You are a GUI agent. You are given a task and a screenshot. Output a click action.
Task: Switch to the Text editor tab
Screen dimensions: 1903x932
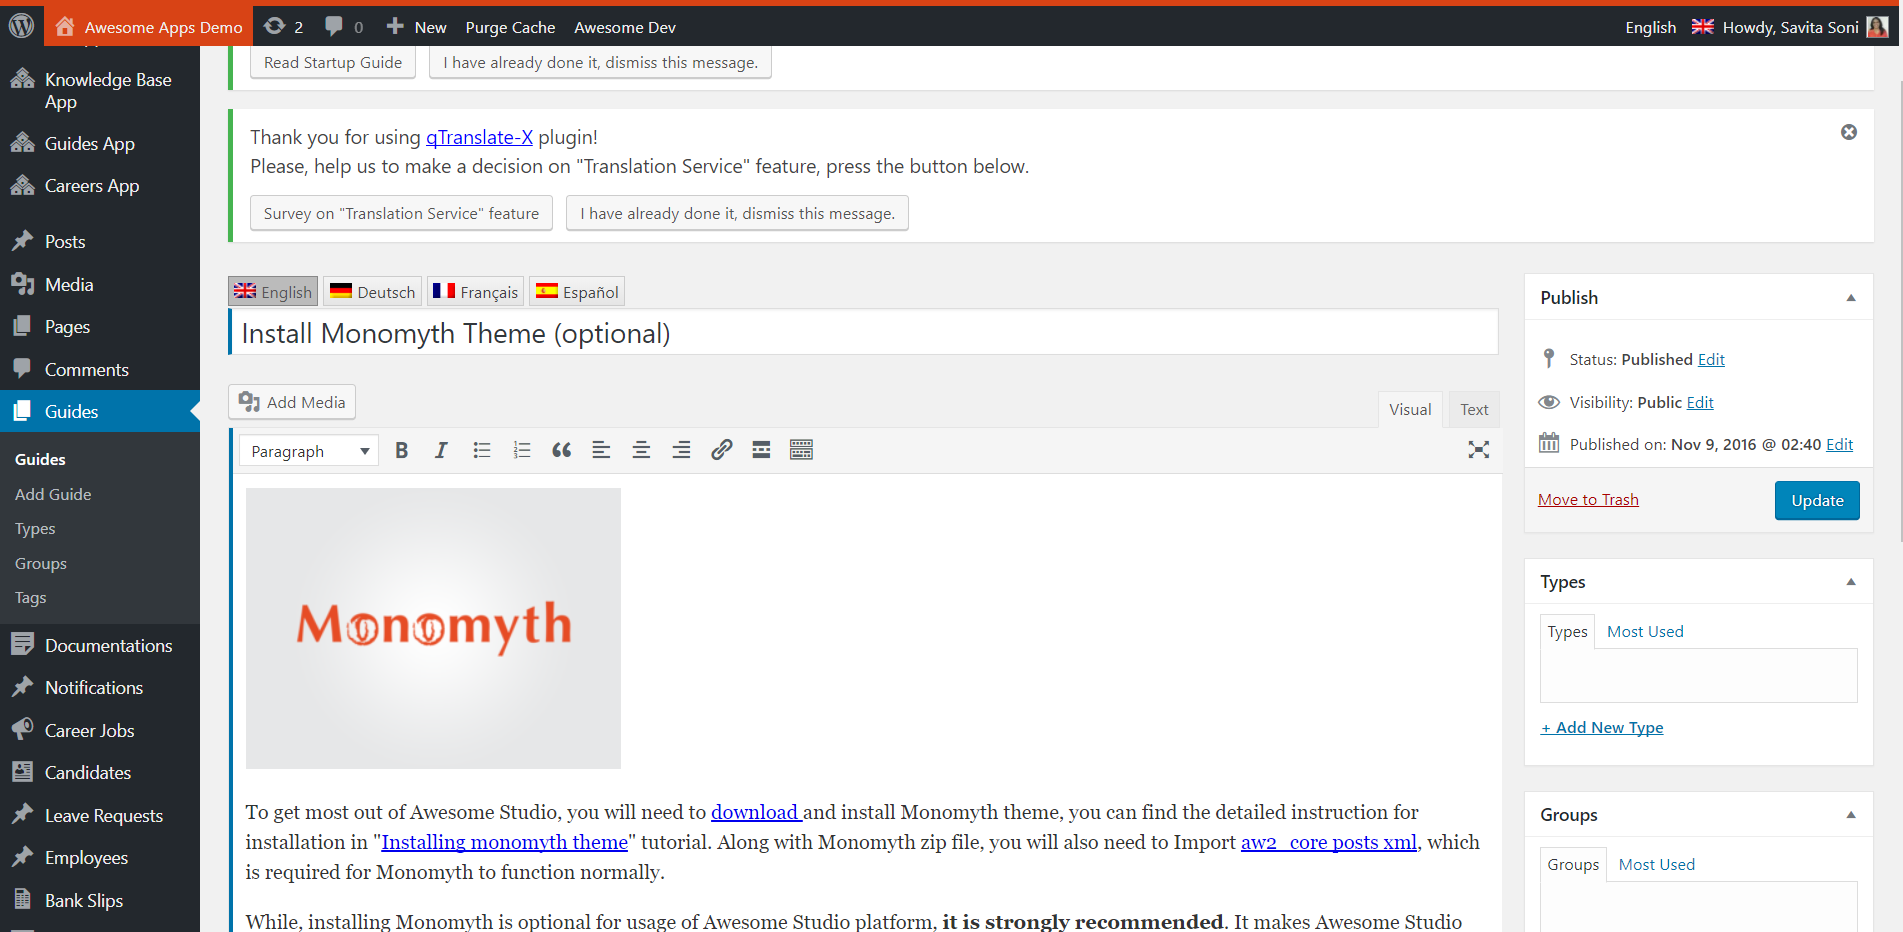coord(1474,409)
